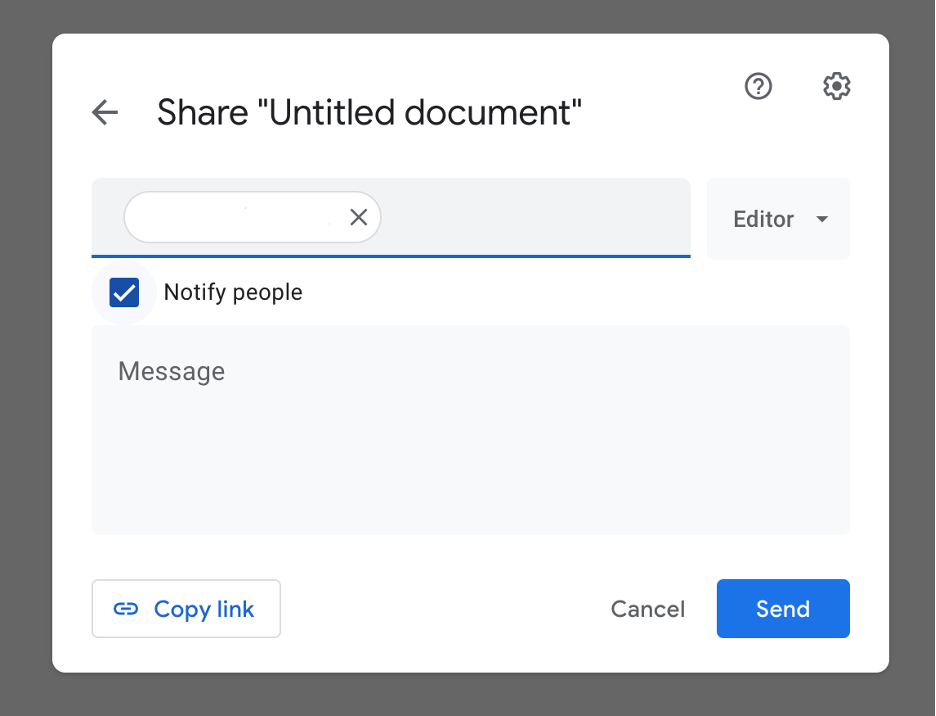Image resolution: width=936 pixels, height=716 pixels.
Task: Click the question mark for sharing help
Action: pos(758,87)
